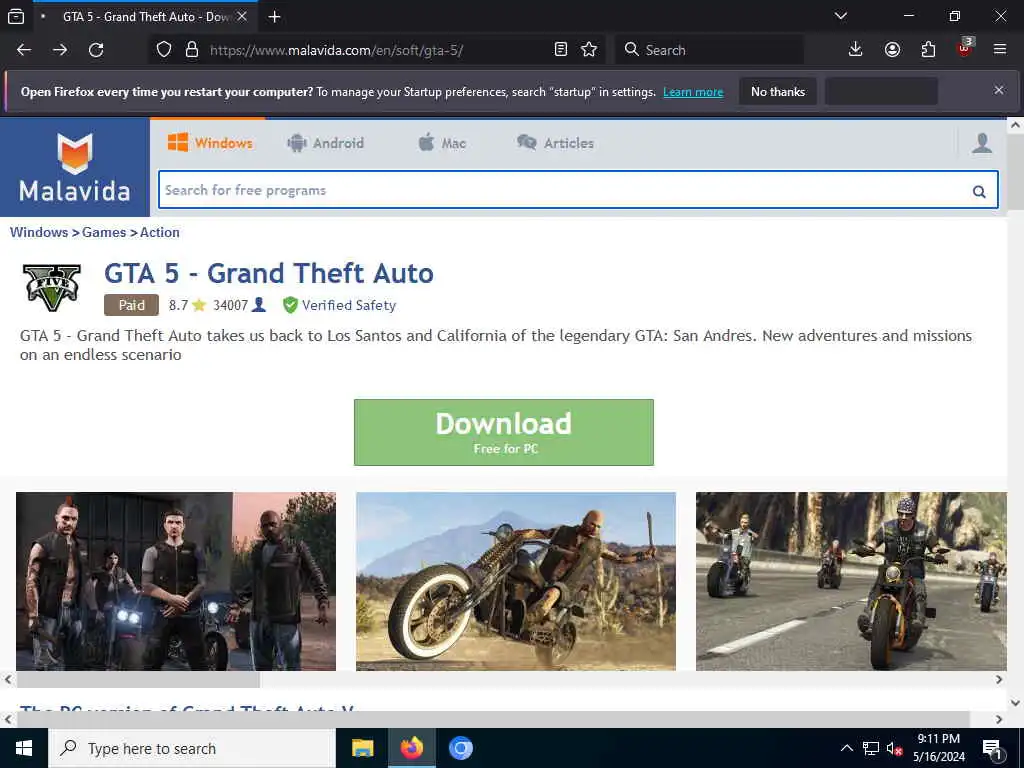Click the page vertical scrollbar
This screenshot has height=768, width=1024.
(1016, 171)
